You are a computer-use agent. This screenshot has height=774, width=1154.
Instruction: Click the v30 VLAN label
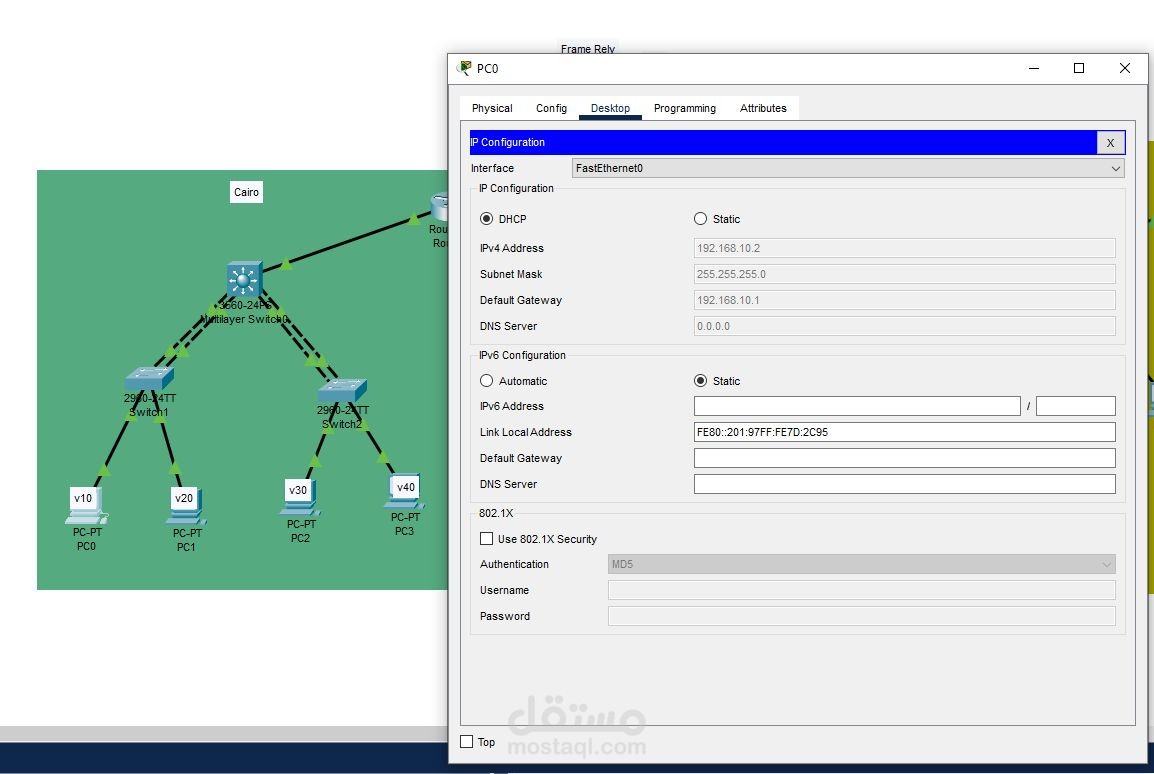(x=297, y=490)
